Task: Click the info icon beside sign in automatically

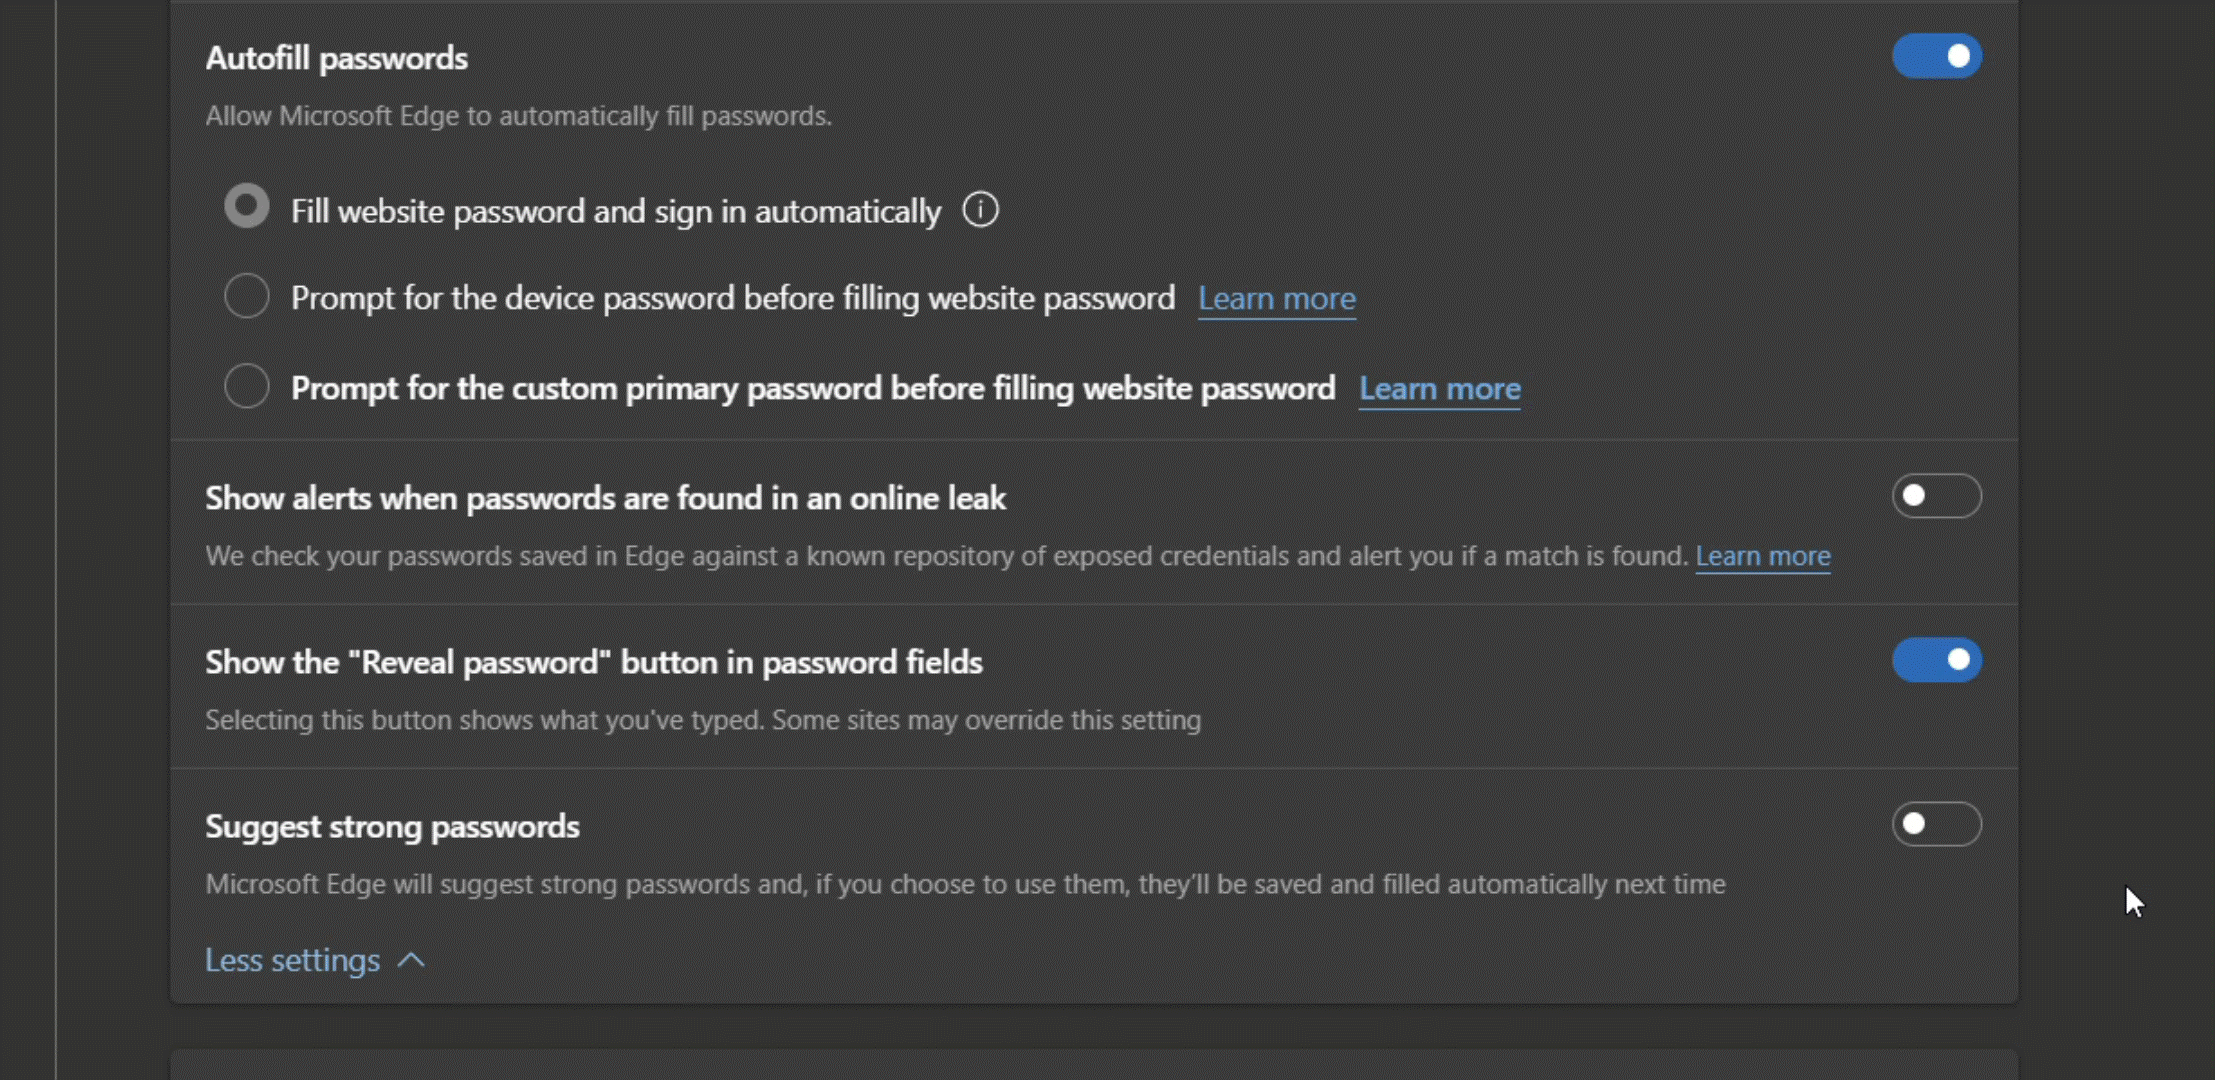Action: coord(980,210)
